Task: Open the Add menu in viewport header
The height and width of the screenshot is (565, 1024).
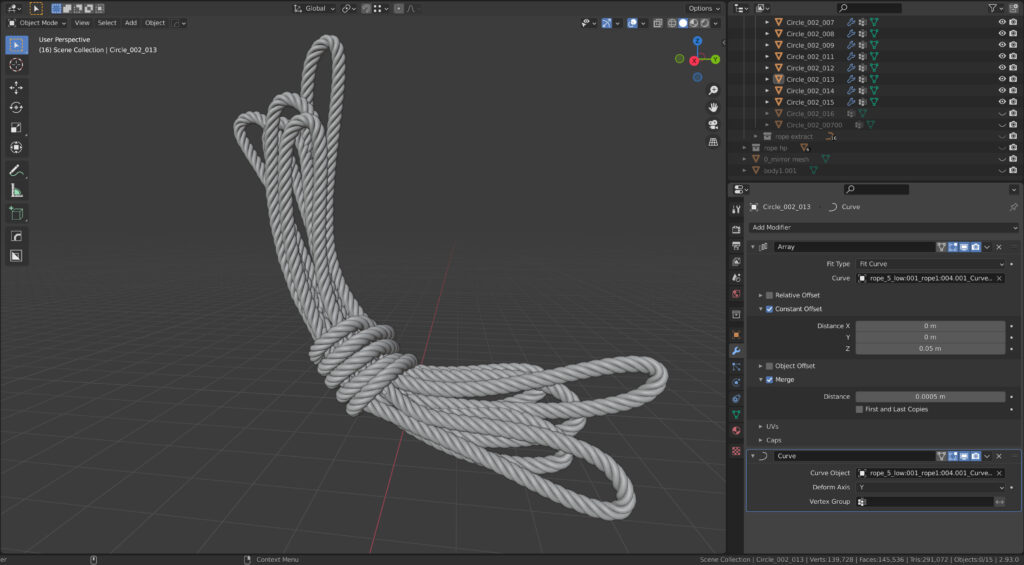Action: (131, 22)
